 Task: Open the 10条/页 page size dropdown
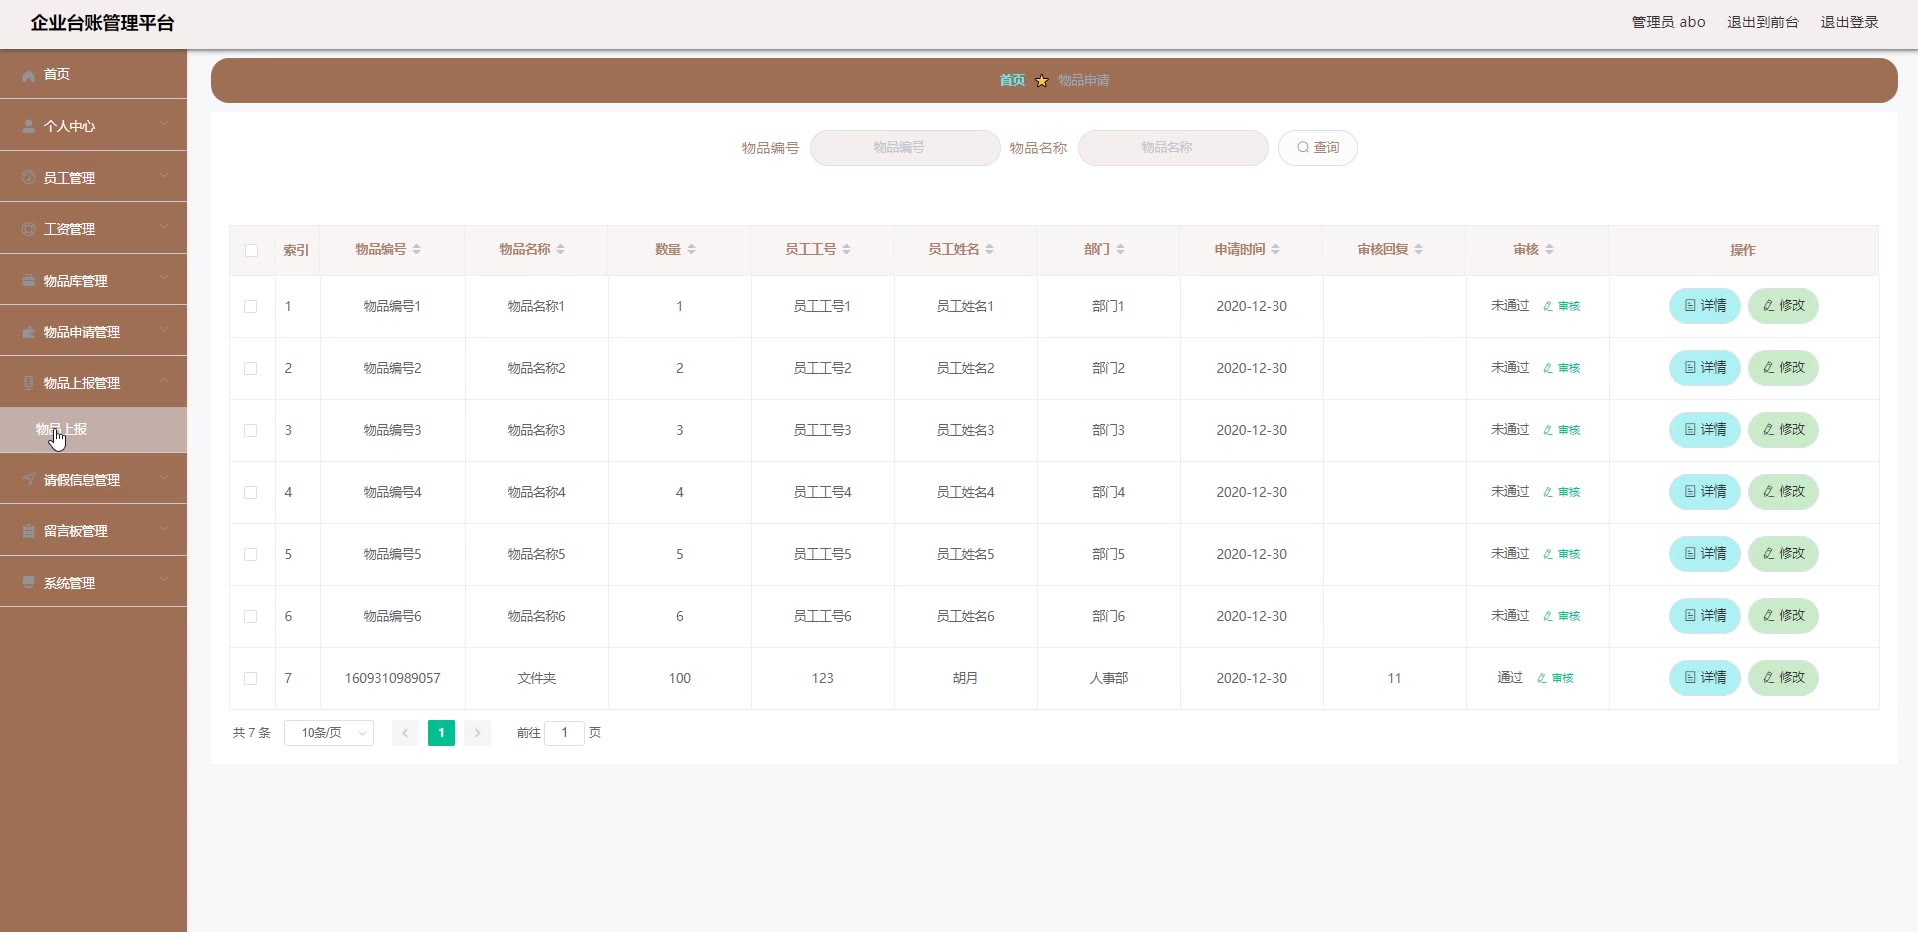pos(329,733)
